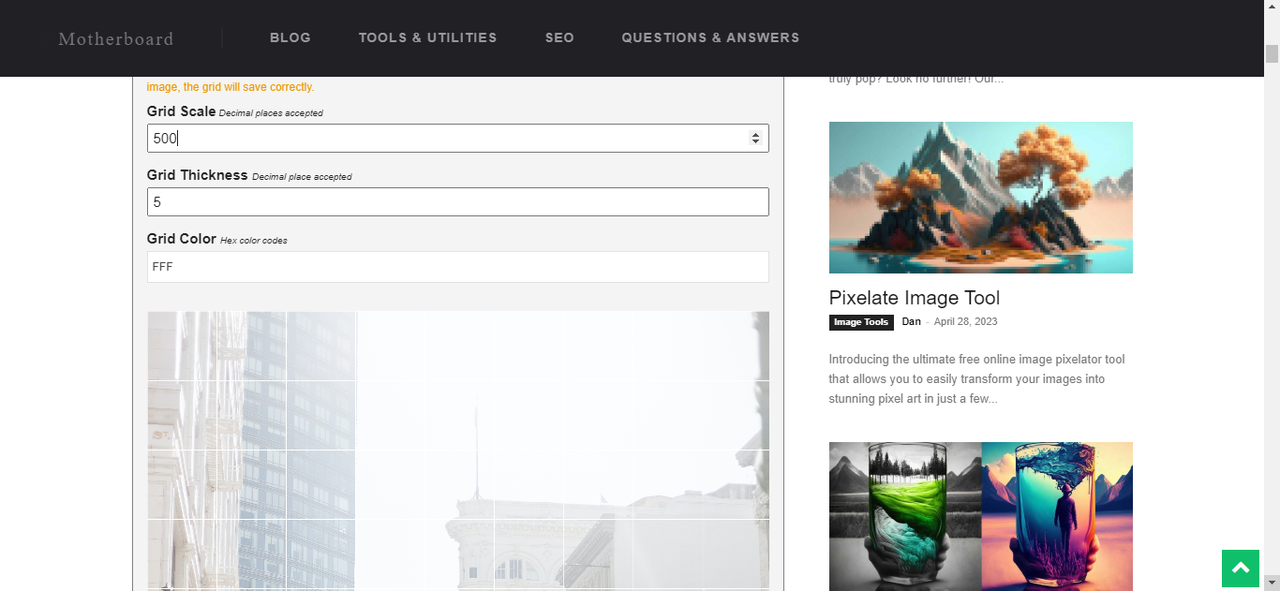The width and height of the screenshot is (1280, 591).
Task: Click into the Grid Thickness field
Action: [x=457, y=202]
